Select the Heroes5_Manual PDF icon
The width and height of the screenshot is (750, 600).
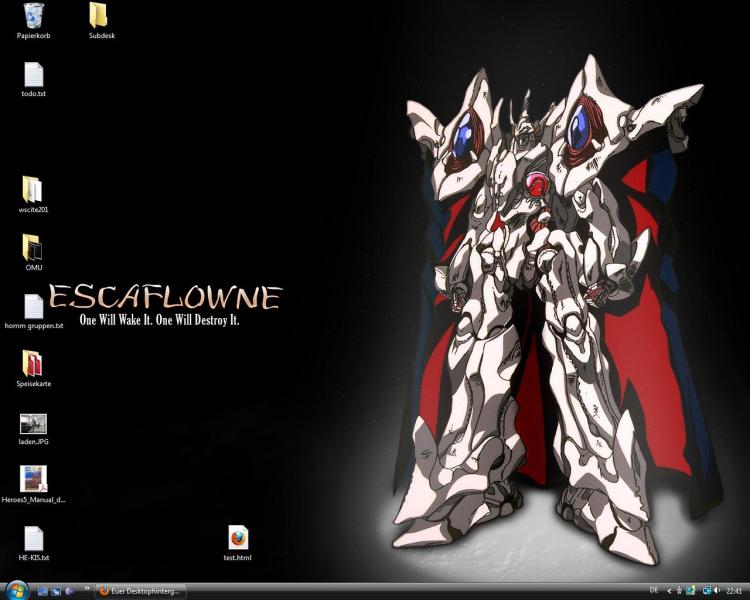(33, 479)
